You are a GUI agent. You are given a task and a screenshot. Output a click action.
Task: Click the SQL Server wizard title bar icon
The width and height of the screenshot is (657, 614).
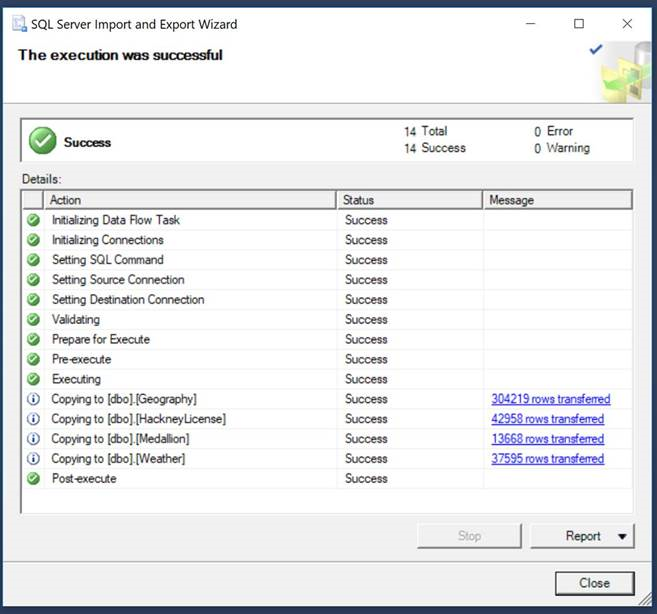[18, 24]
